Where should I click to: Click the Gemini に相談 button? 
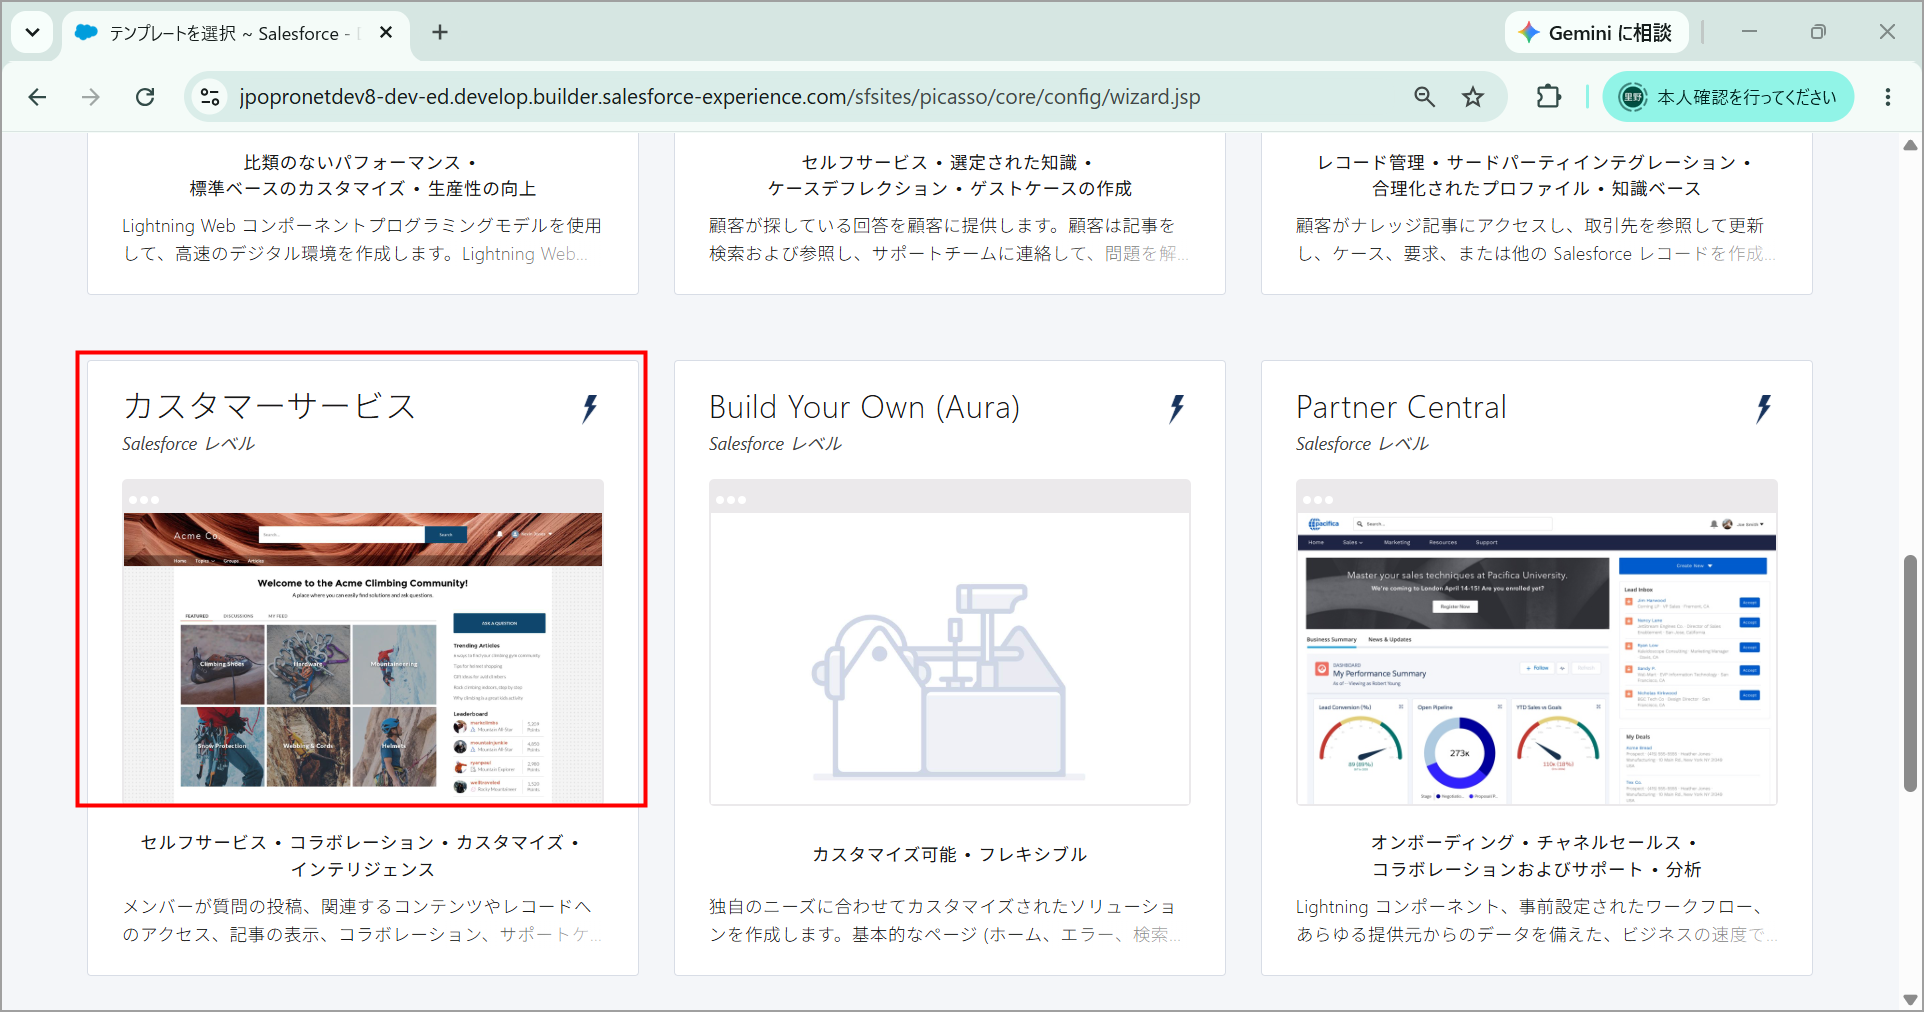1596,33
